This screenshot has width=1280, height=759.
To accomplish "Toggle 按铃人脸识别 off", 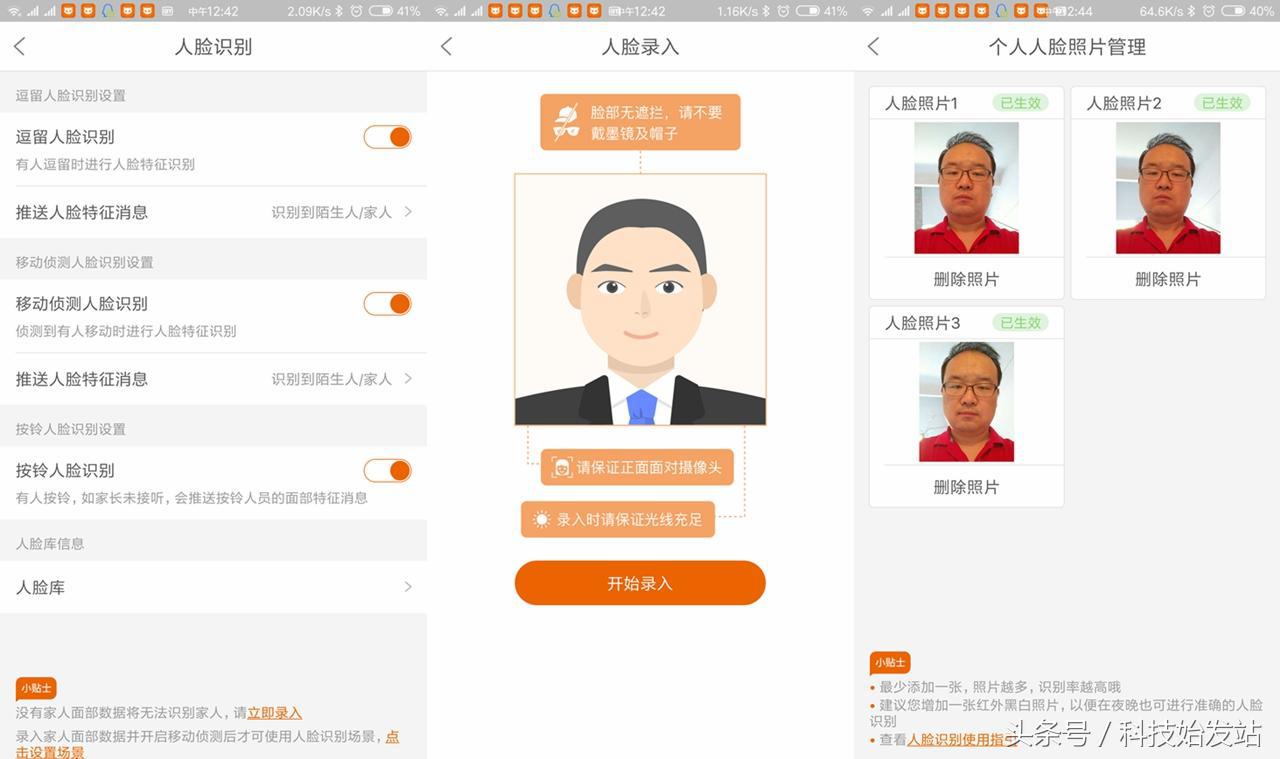I will [387, 470].
